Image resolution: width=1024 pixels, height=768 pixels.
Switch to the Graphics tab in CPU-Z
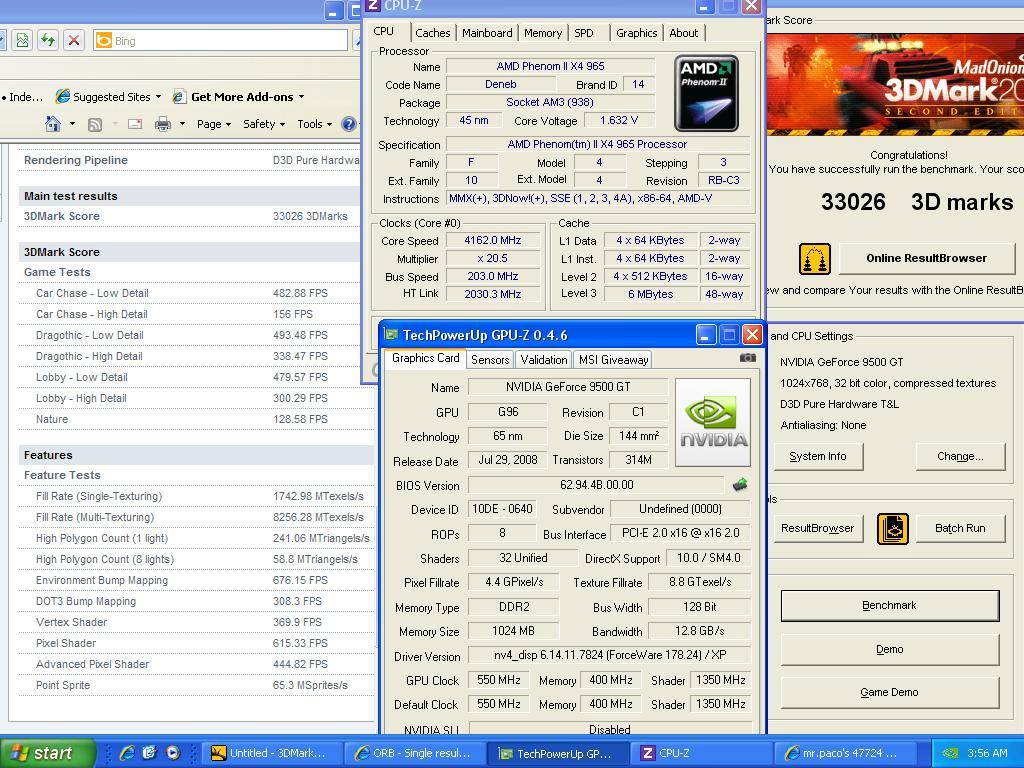point(637,33)
